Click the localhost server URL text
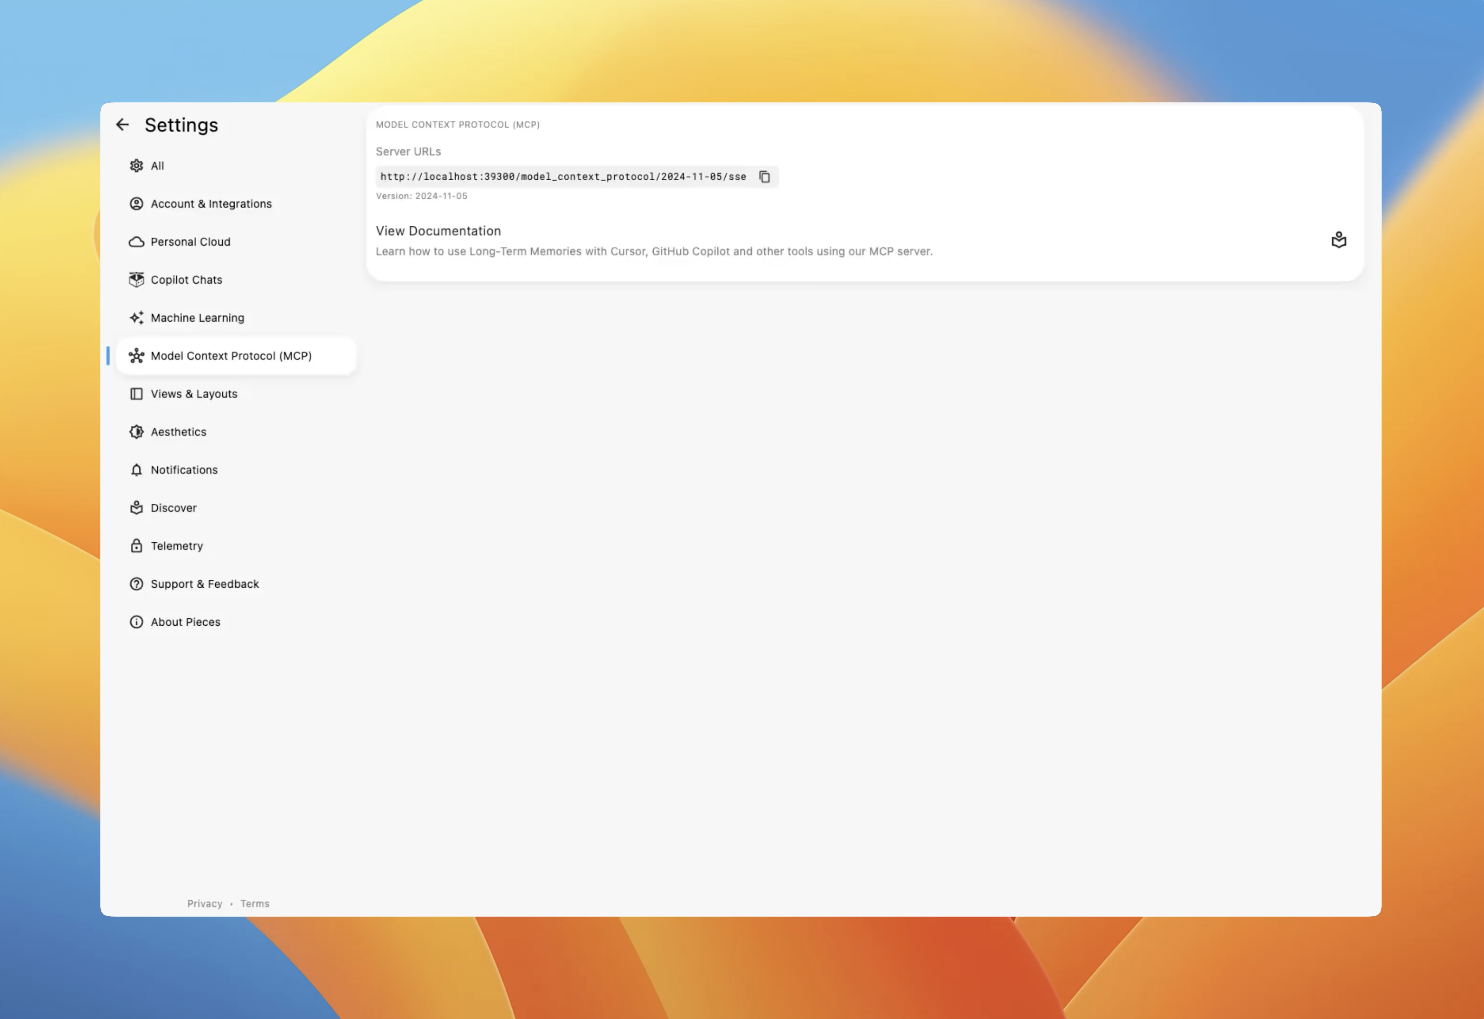 tap(563, 177)
